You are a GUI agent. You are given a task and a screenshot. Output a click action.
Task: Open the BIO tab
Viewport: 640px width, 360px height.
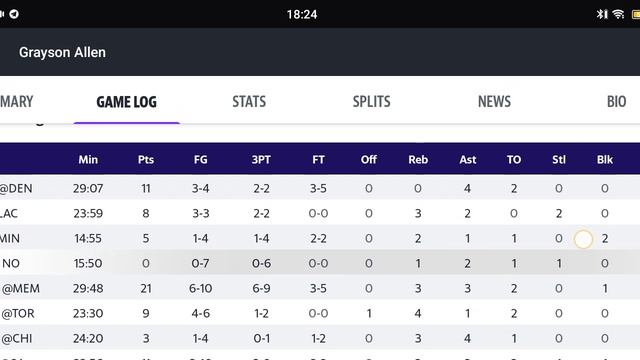click(x=616, y=101)
